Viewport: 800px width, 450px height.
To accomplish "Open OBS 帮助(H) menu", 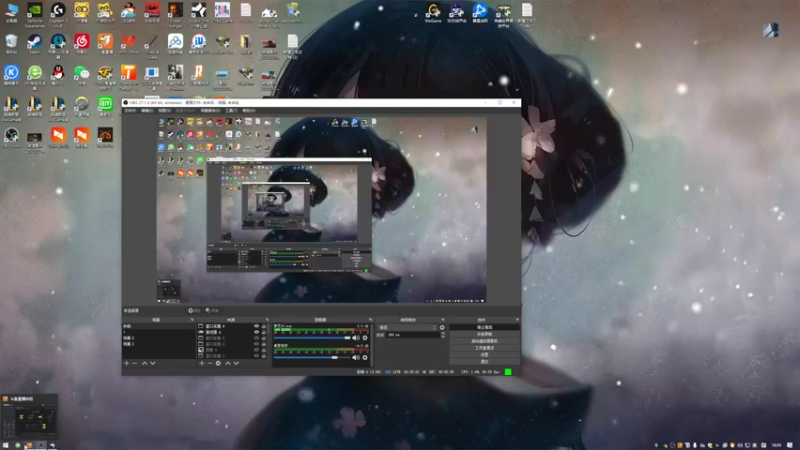I will click(248, 111).
